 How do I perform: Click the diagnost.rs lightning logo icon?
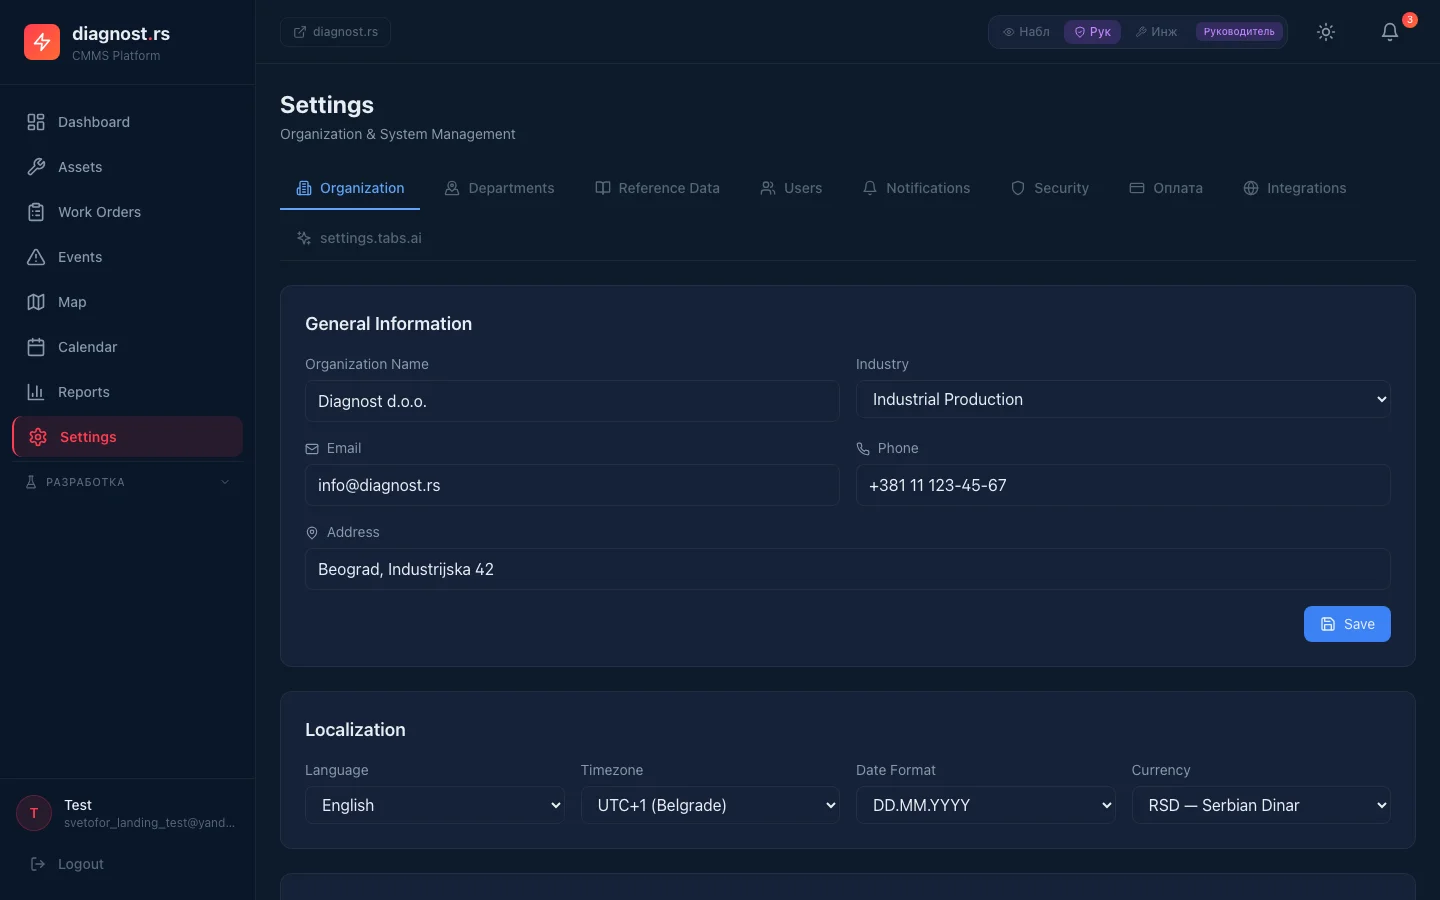pyautogui.click(x=42, y=42)
